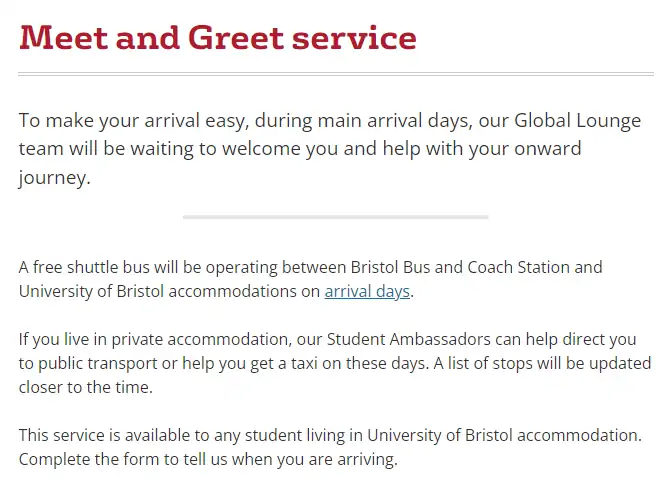Screen dimensions: 664x484
Task: Click the phrase 'closer to the time'
Action: pos(84,387)
